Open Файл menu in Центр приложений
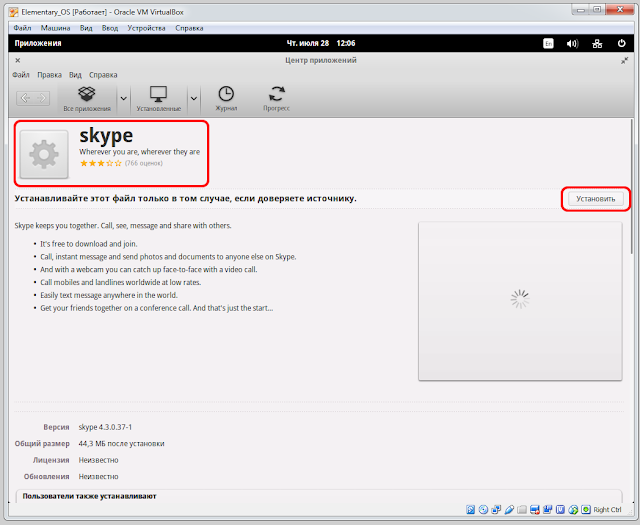The image size is (640, 525). click(x=21, y=75)
